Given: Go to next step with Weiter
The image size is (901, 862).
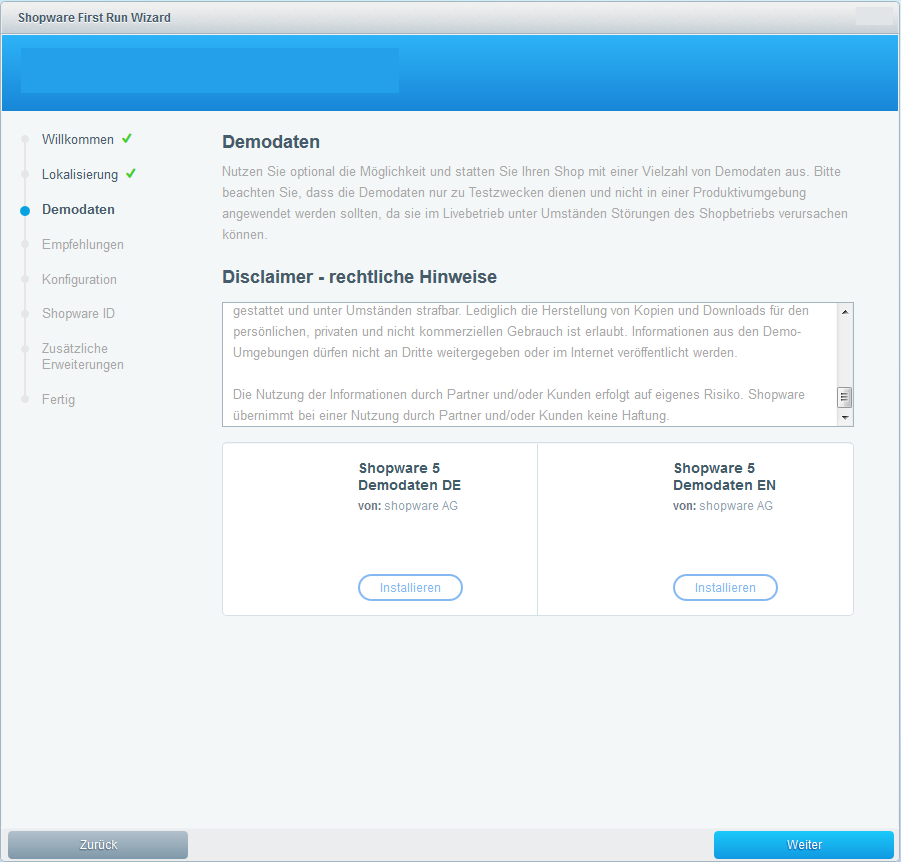Looking at the screenshot, I should click(x=803, y=844).
